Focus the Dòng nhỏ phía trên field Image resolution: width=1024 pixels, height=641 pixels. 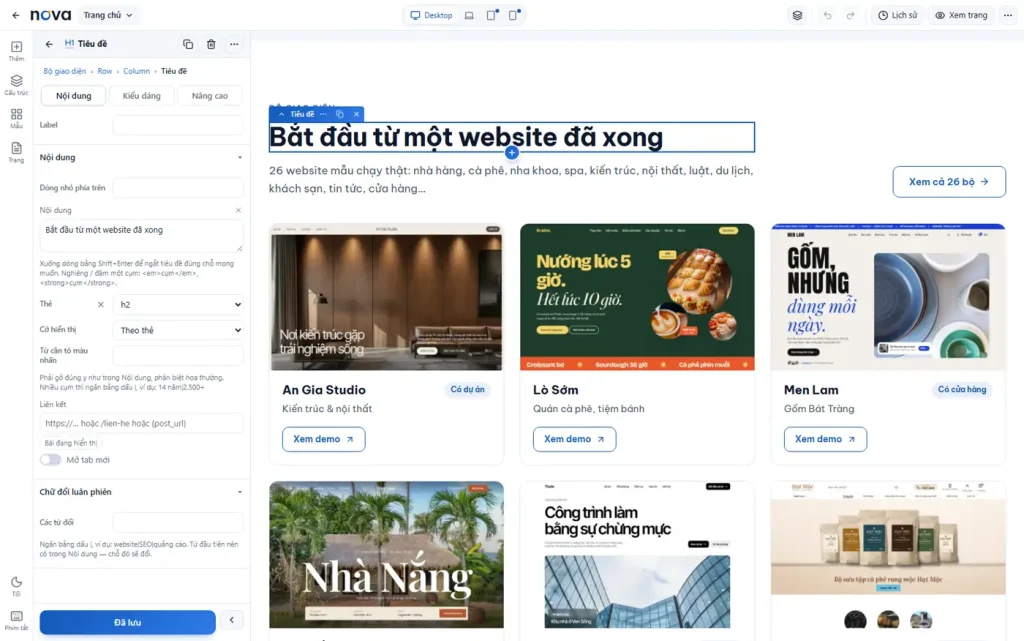(178, 188)
